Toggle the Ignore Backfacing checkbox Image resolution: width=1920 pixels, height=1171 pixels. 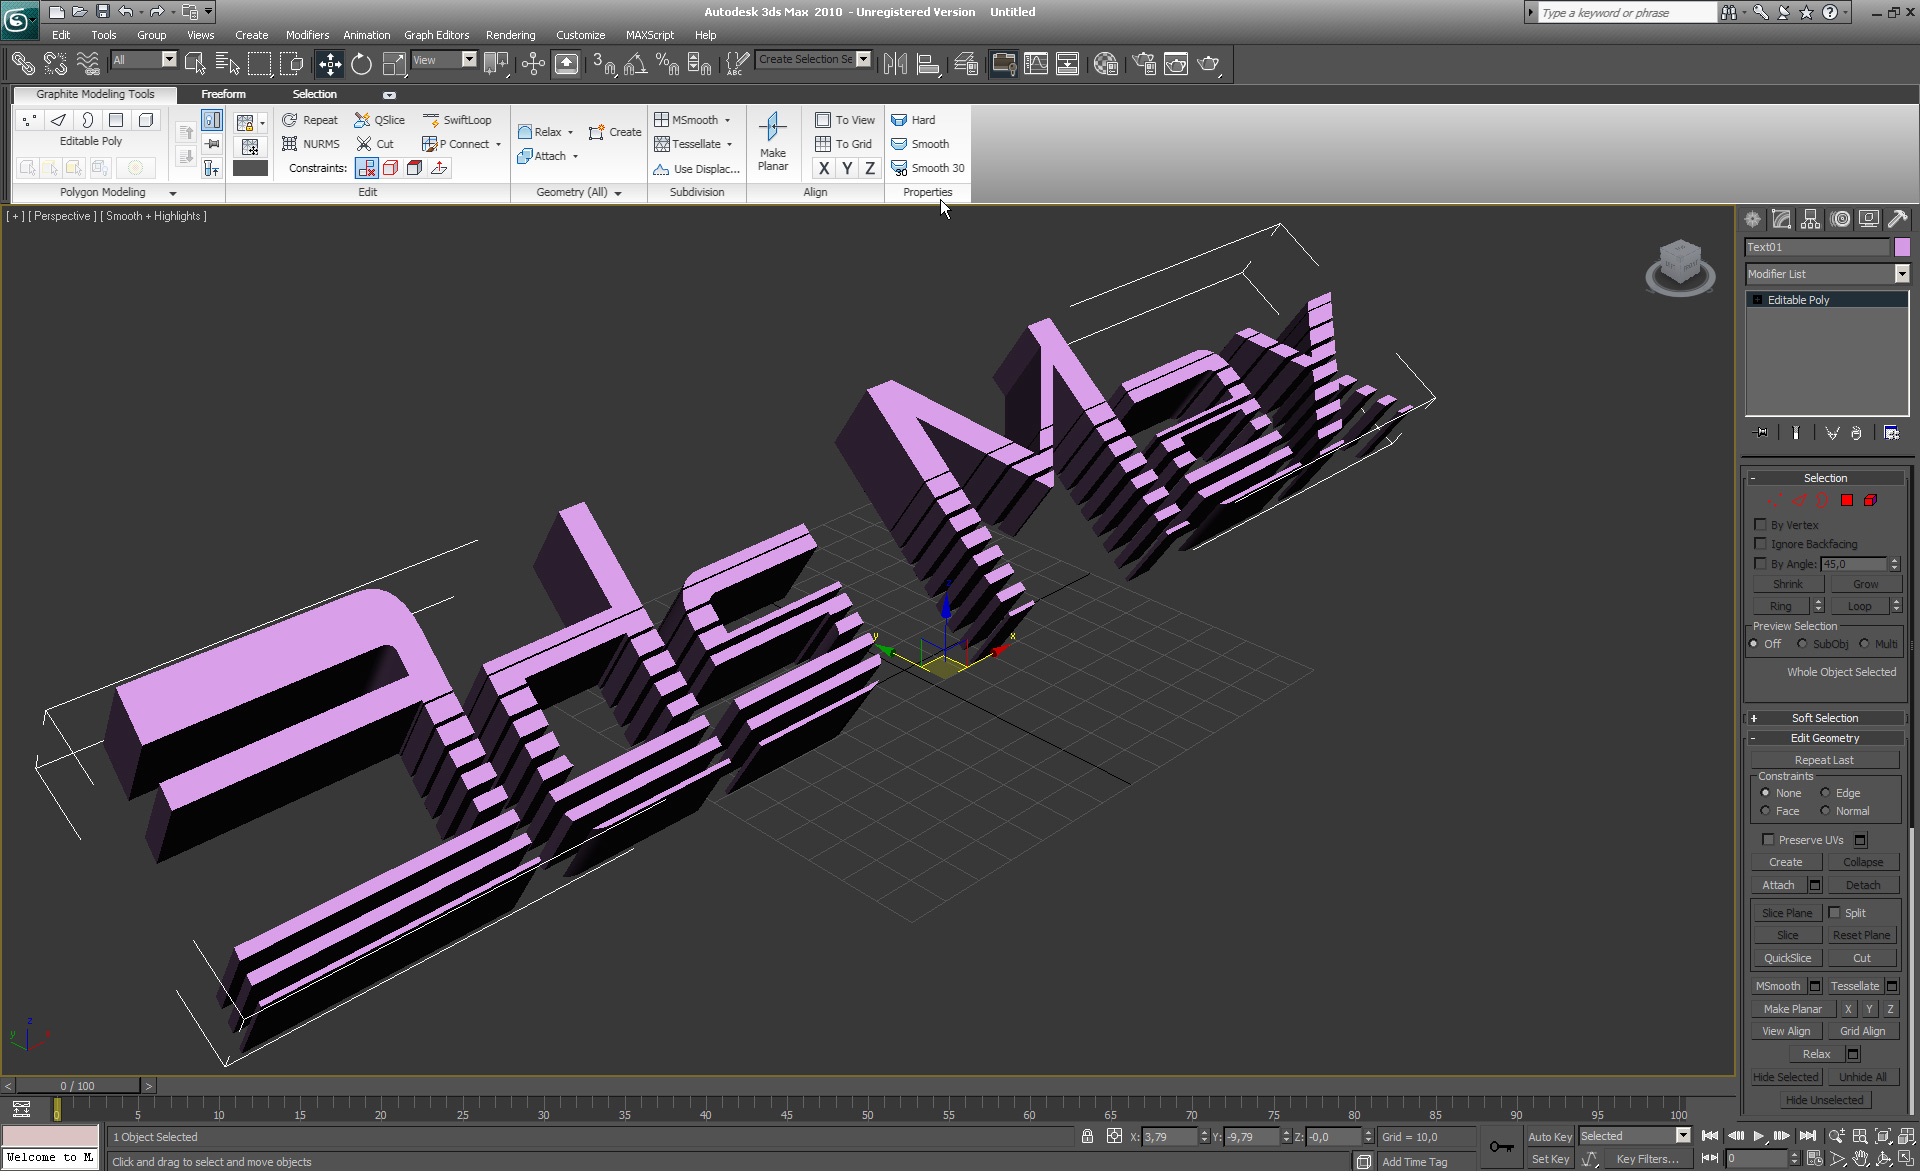pos(1760,544)
